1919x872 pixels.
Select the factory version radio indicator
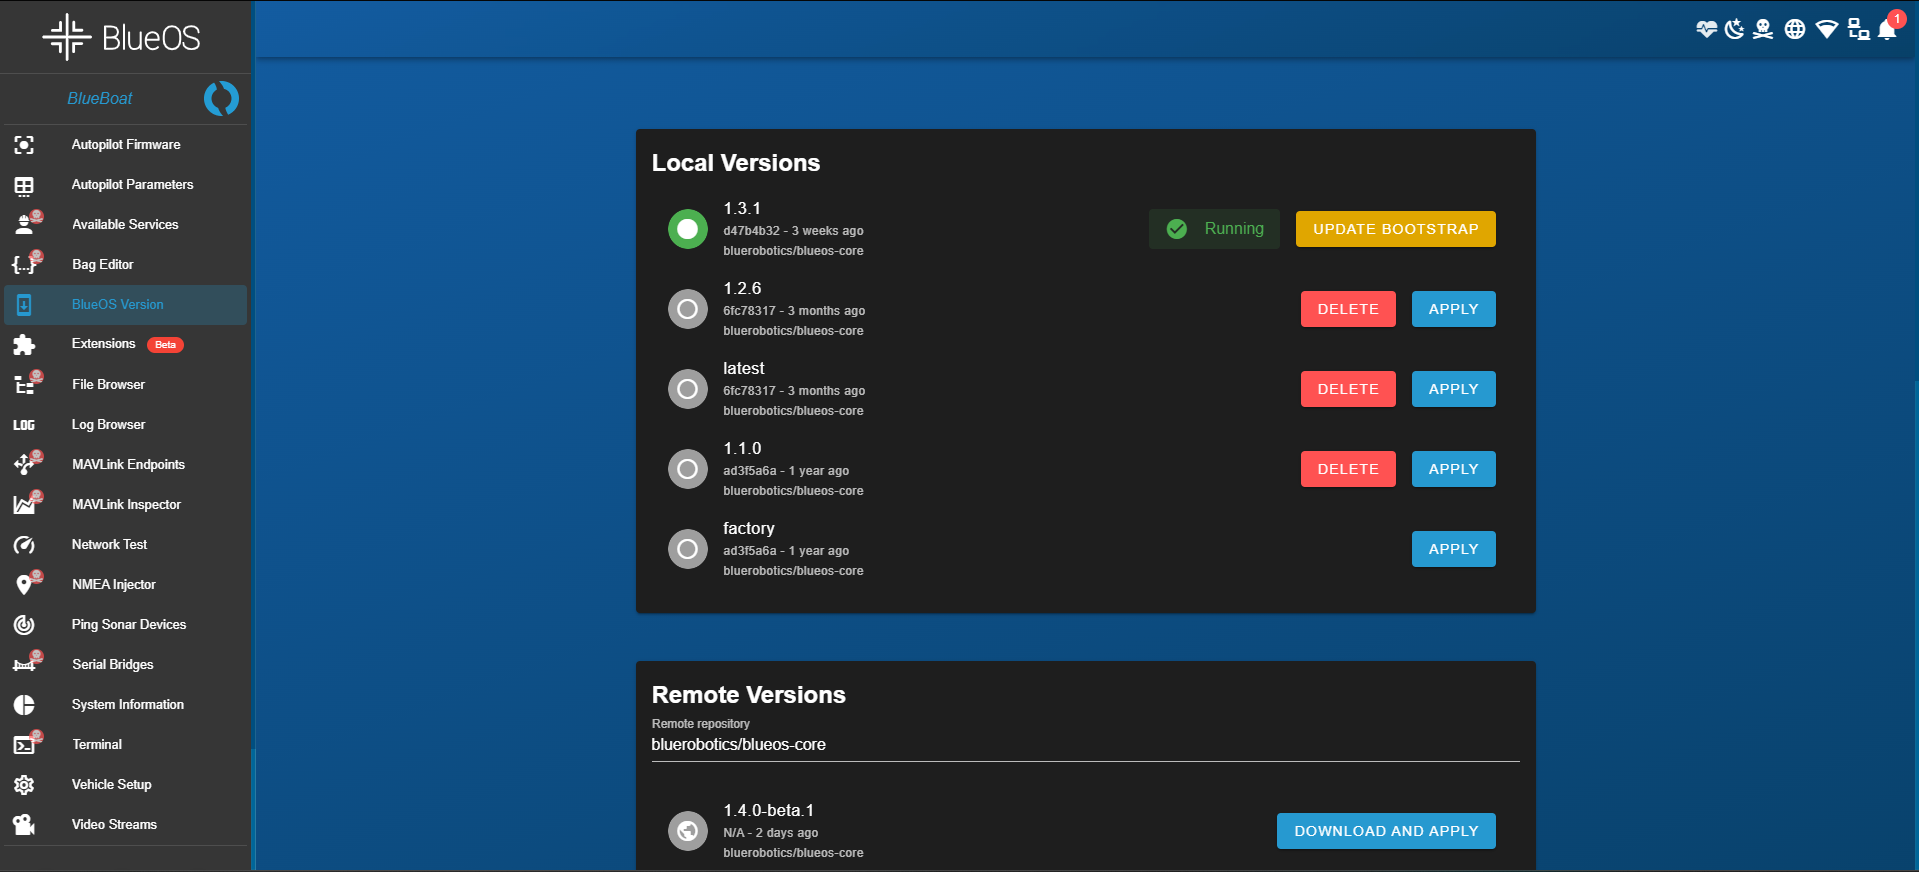pos(688,549)
